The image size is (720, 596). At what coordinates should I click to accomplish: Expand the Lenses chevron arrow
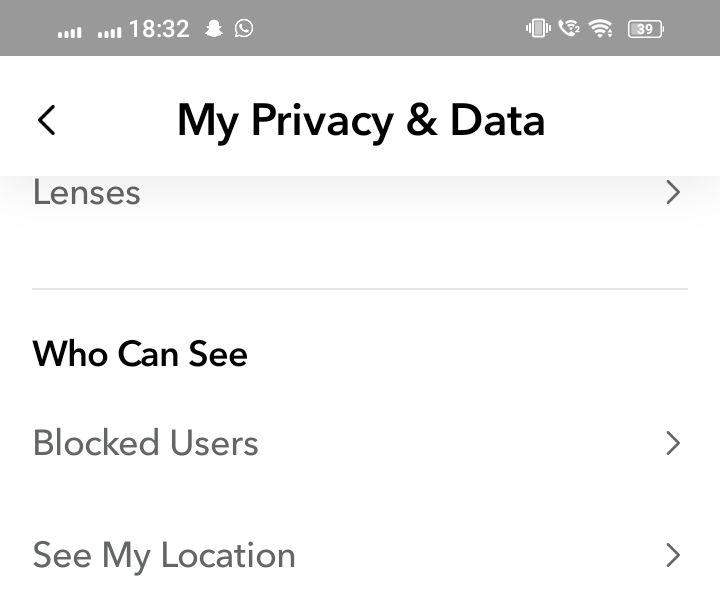(x=673, y=192)
